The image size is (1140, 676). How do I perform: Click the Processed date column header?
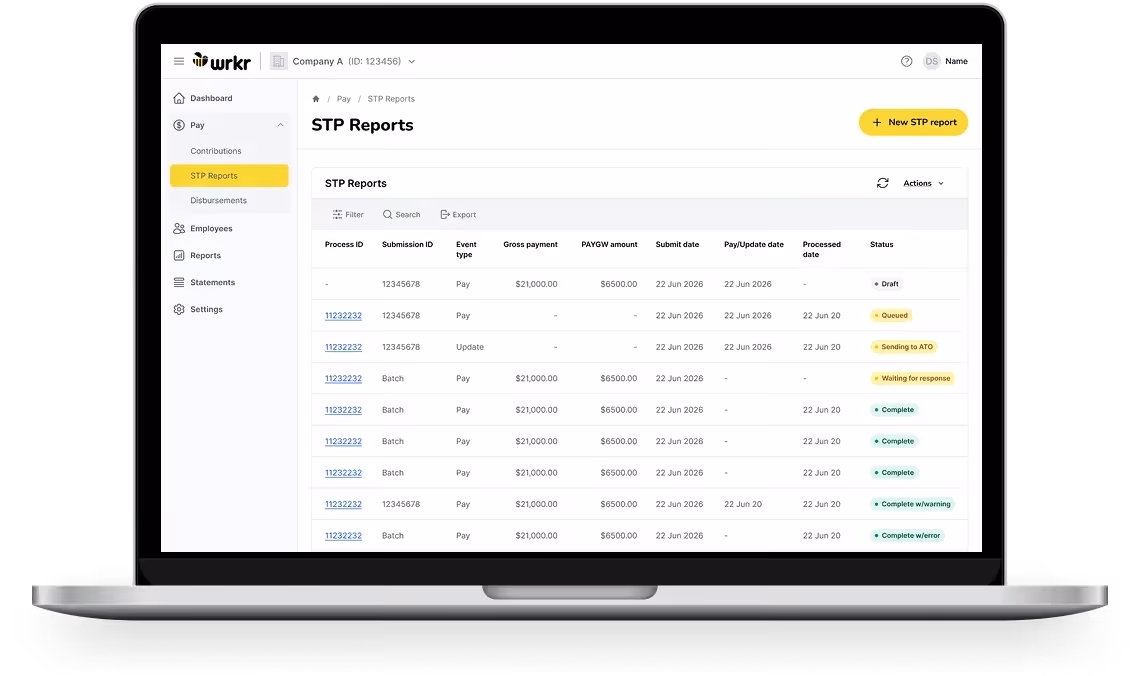[822, 249]
